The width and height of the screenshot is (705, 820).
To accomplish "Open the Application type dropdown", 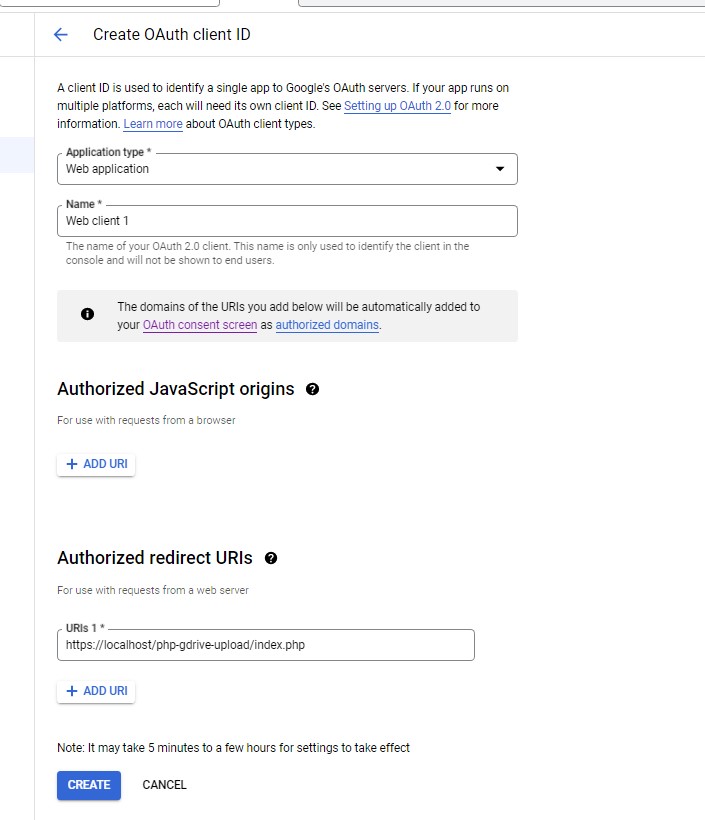I will pyautogui.click(x=287, y=169).
